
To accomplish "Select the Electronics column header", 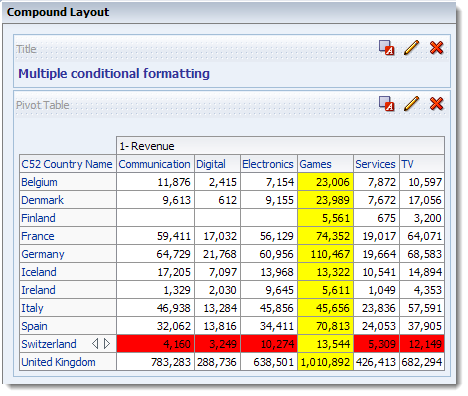I will (x=268, y=164).
